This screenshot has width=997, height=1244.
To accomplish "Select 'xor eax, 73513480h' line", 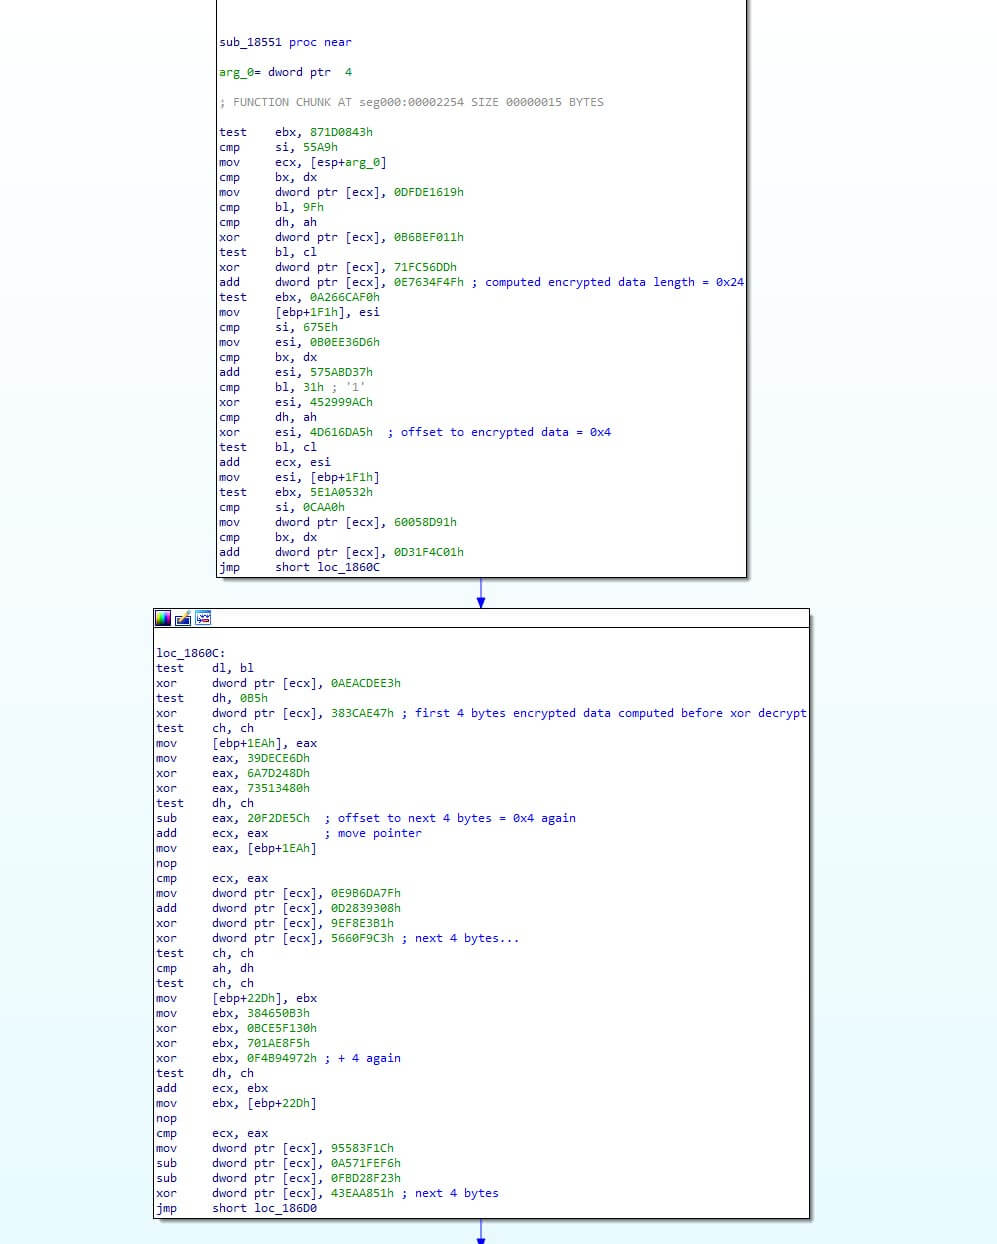I will [233, 788].
